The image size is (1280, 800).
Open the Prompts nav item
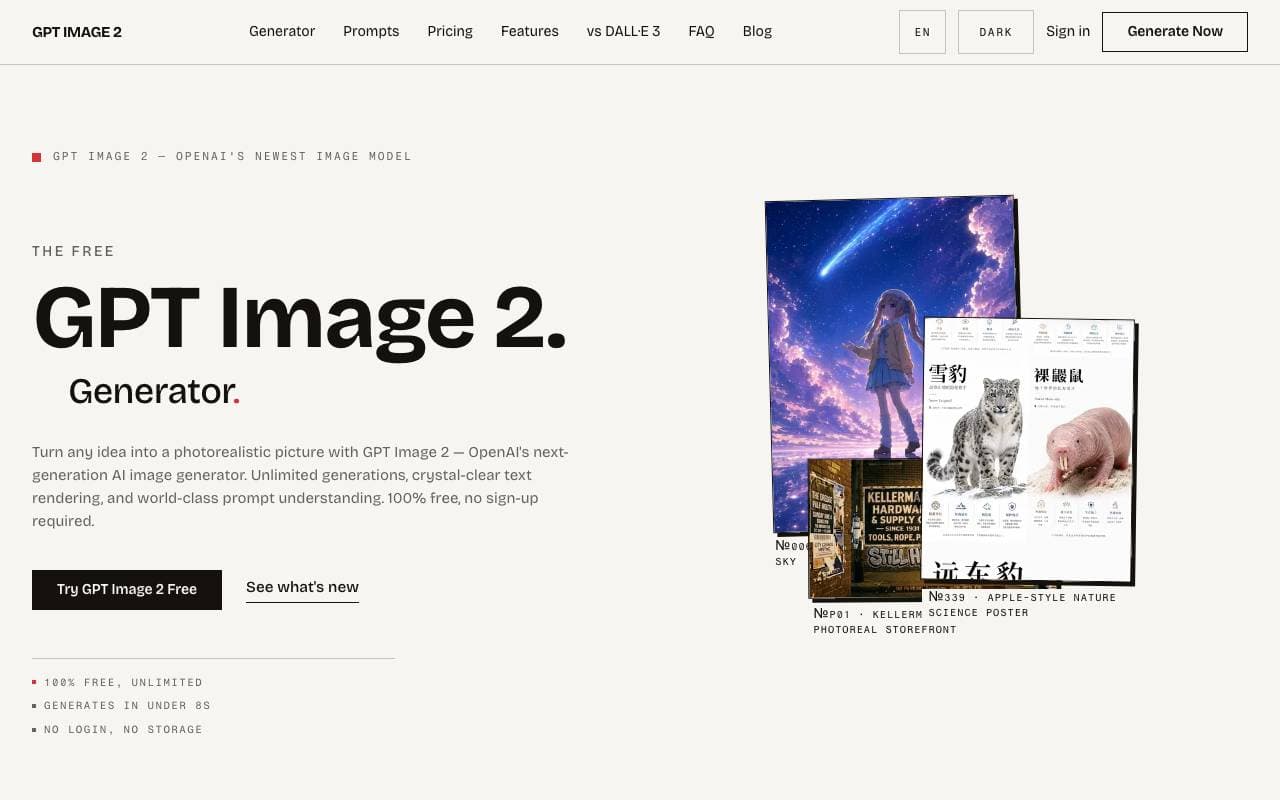371,31
